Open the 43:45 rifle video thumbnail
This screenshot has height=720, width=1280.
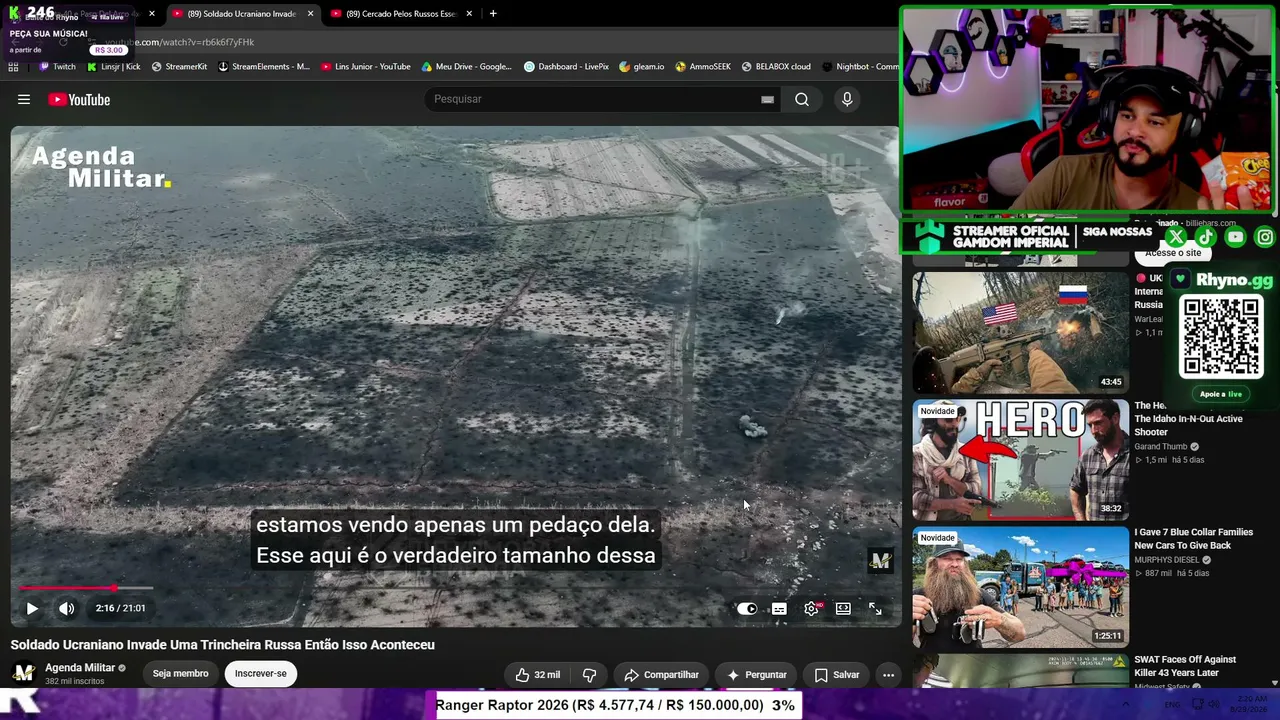click(x=1020, y=332)
